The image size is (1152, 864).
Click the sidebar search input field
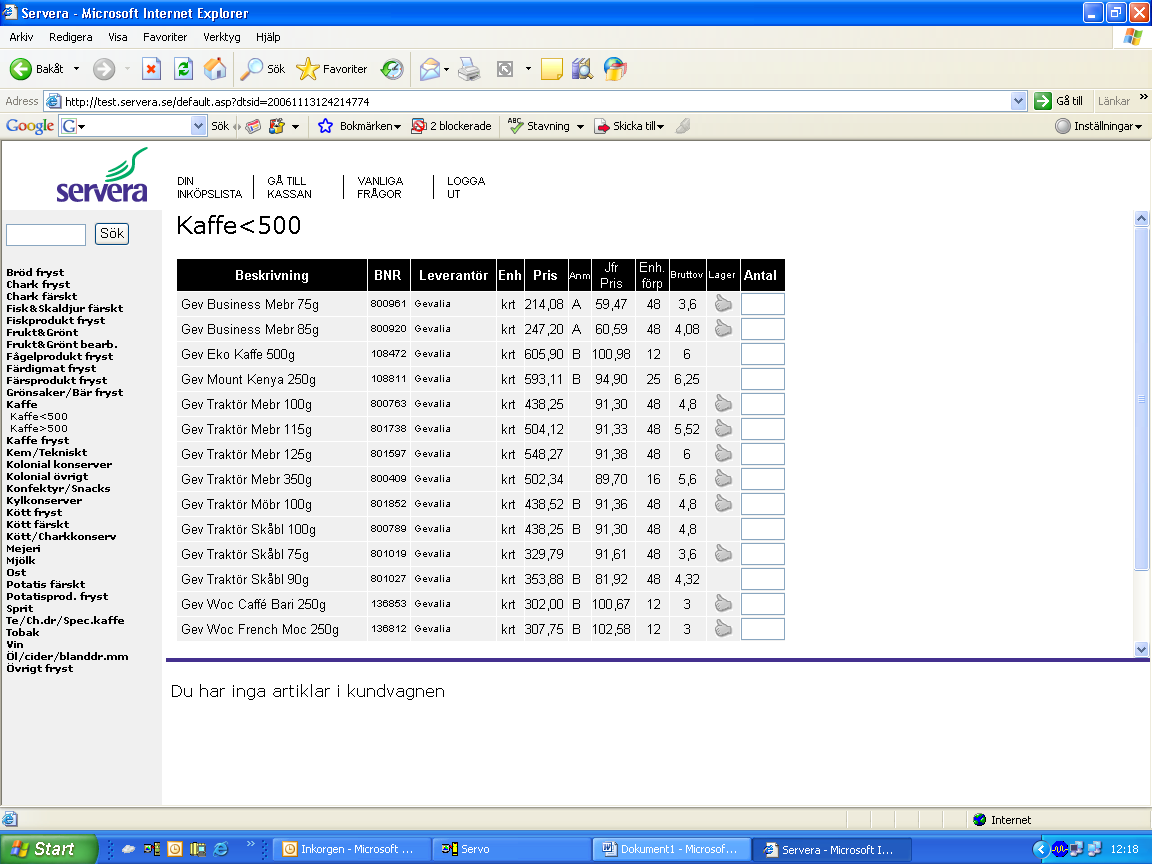coord(46,234)
